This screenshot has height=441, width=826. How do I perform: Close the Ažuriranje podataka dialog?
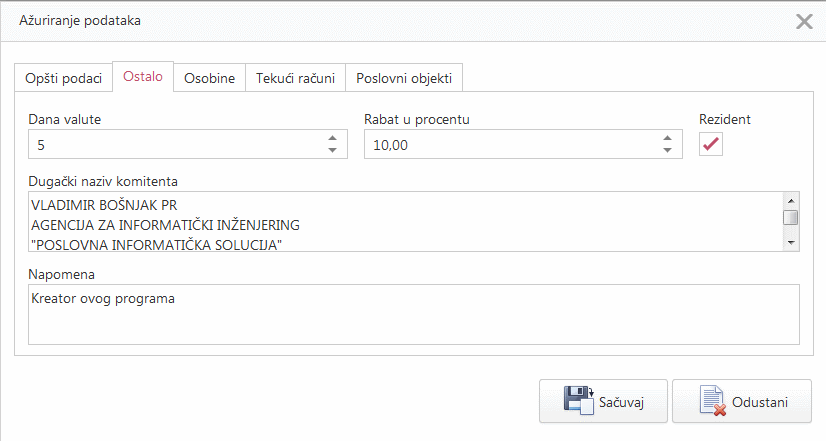click(803, 21)
